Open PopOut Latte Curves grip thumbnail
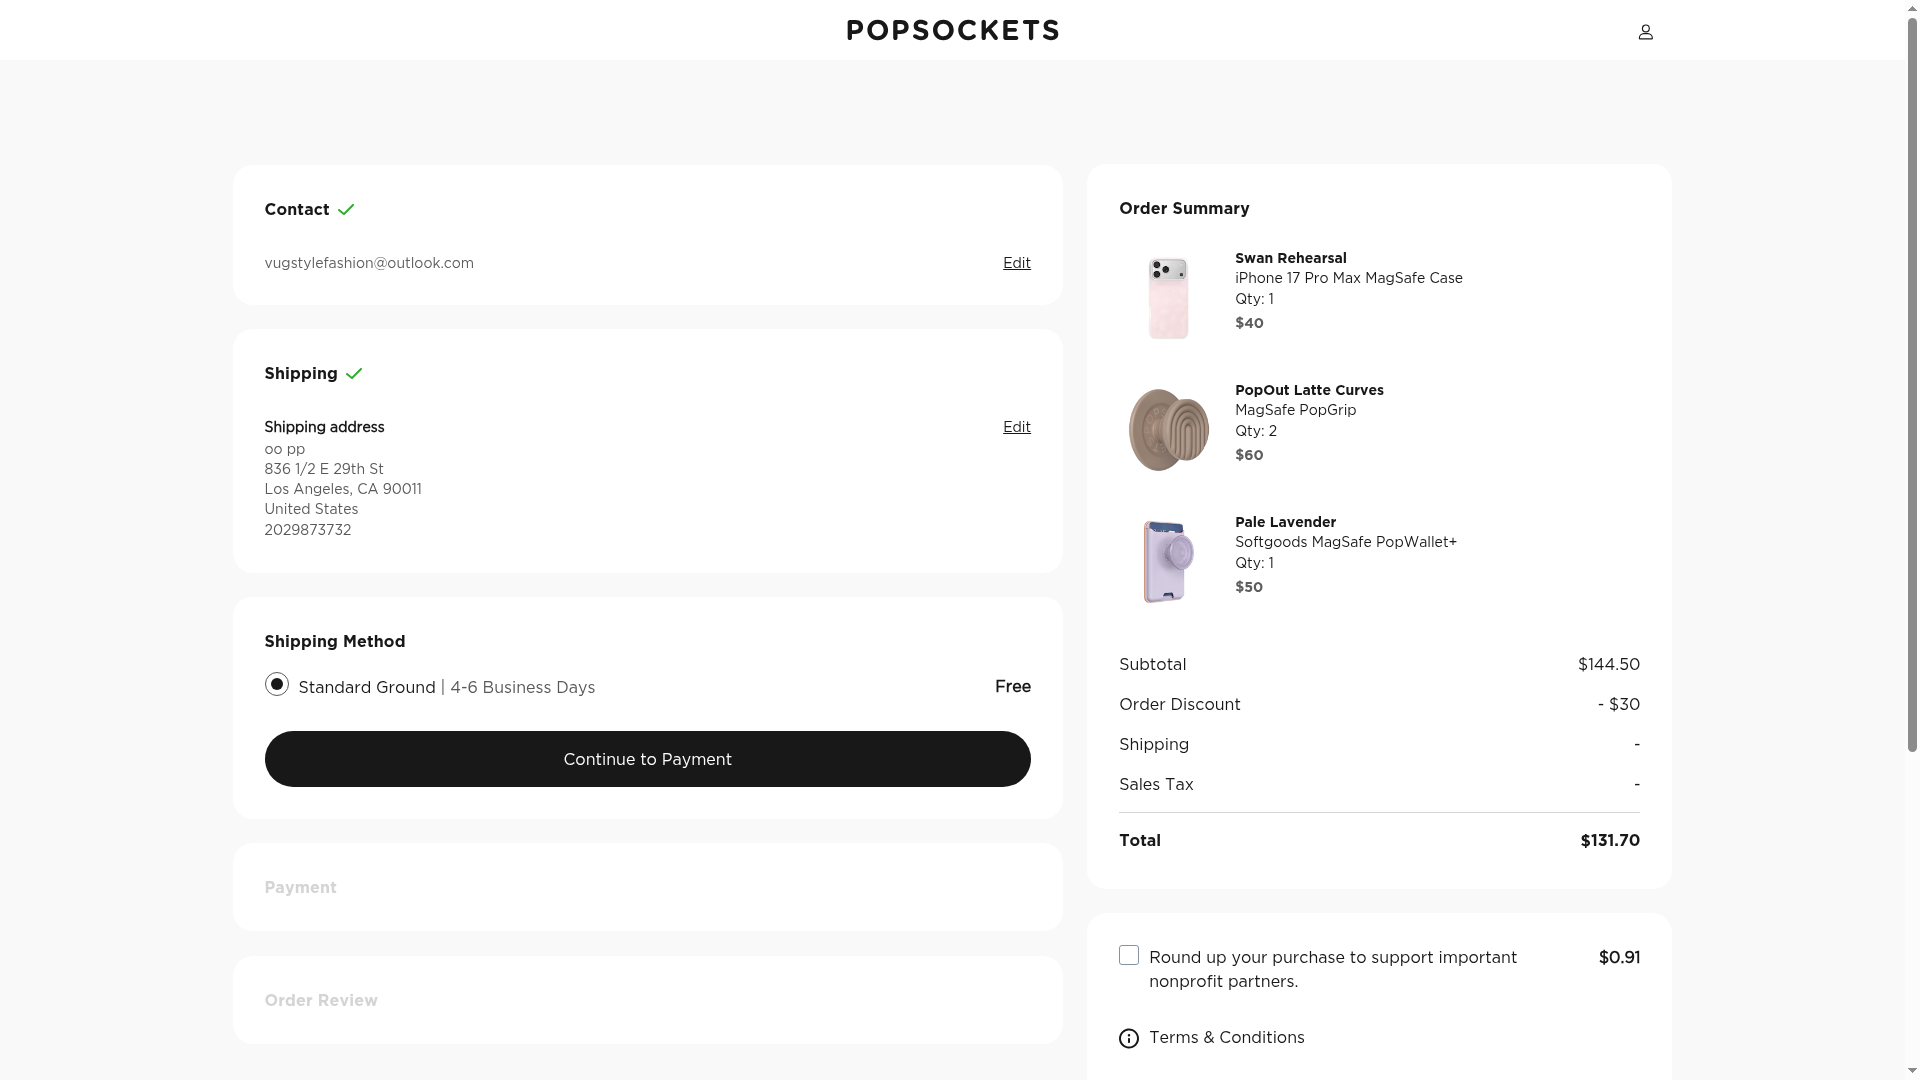1920x1080 pixels. [x=1168, y=430]
